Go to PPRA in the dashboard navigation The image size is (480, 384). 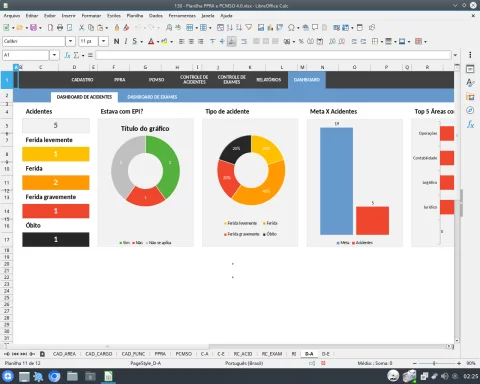[x=119, y=80]
